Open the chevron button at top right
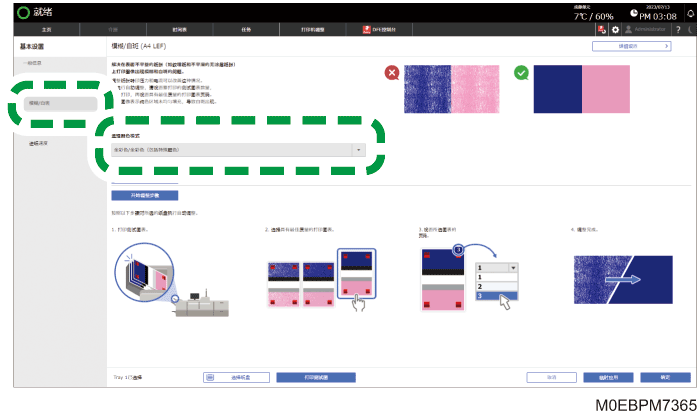The height and width of the screenshot is (416, 700). [x=631, y=46]
